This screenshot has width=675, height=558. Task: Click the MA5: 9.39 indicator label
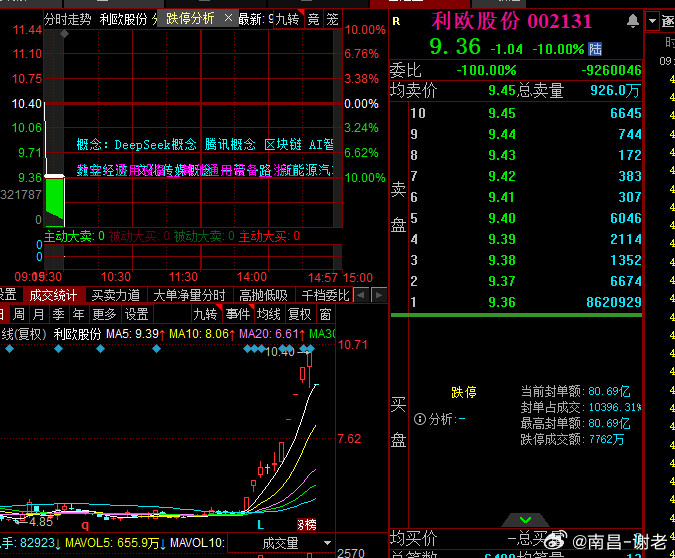[x=136, y=334]
